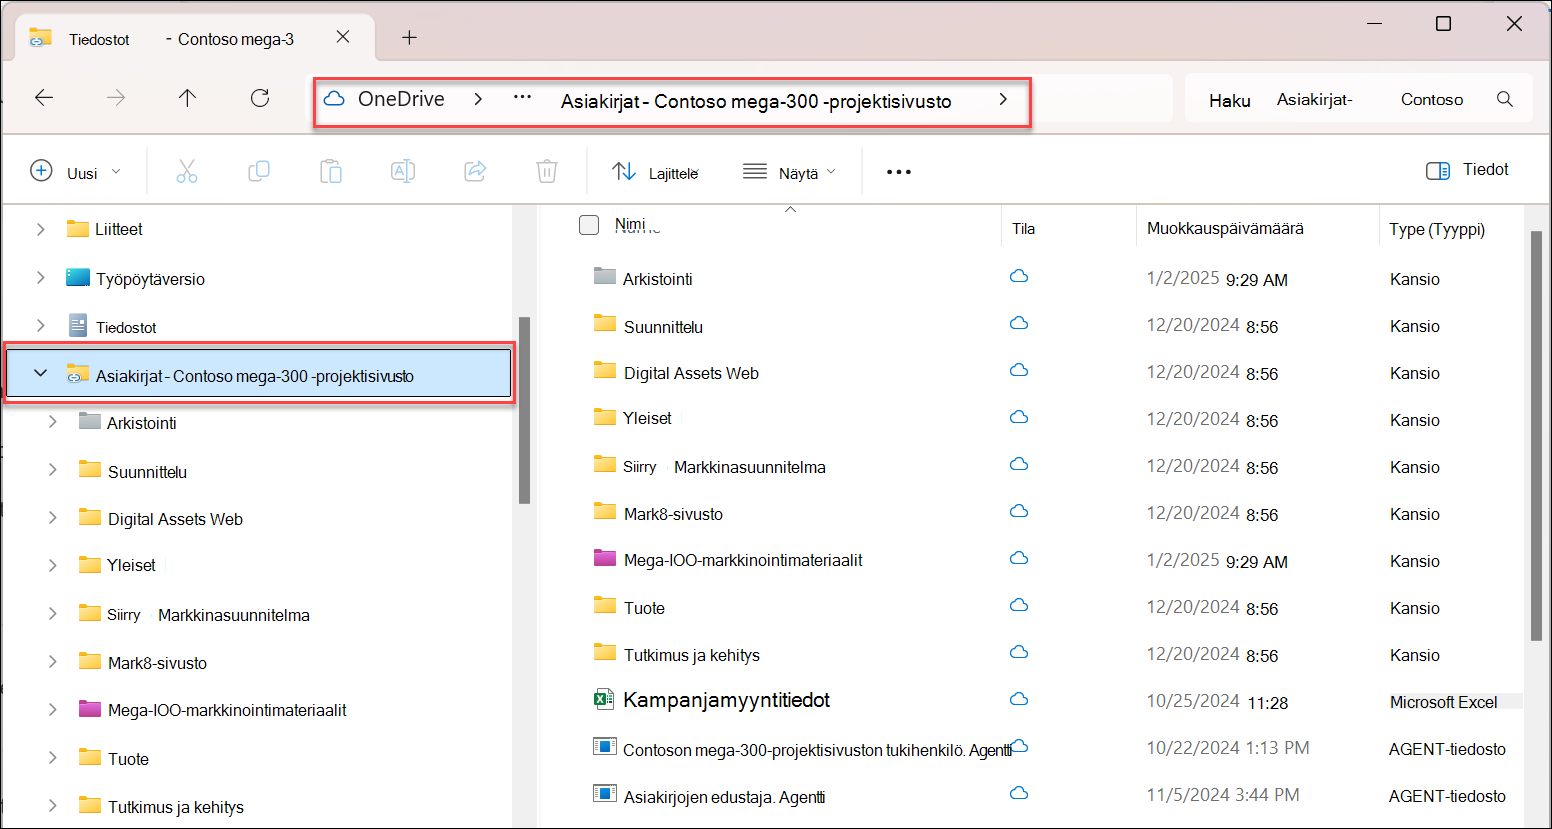The image size is (1552, 829).
Task: Click cloud status icon for Arkistointi
Action: pyautogui.click(x=1019, y=277)
